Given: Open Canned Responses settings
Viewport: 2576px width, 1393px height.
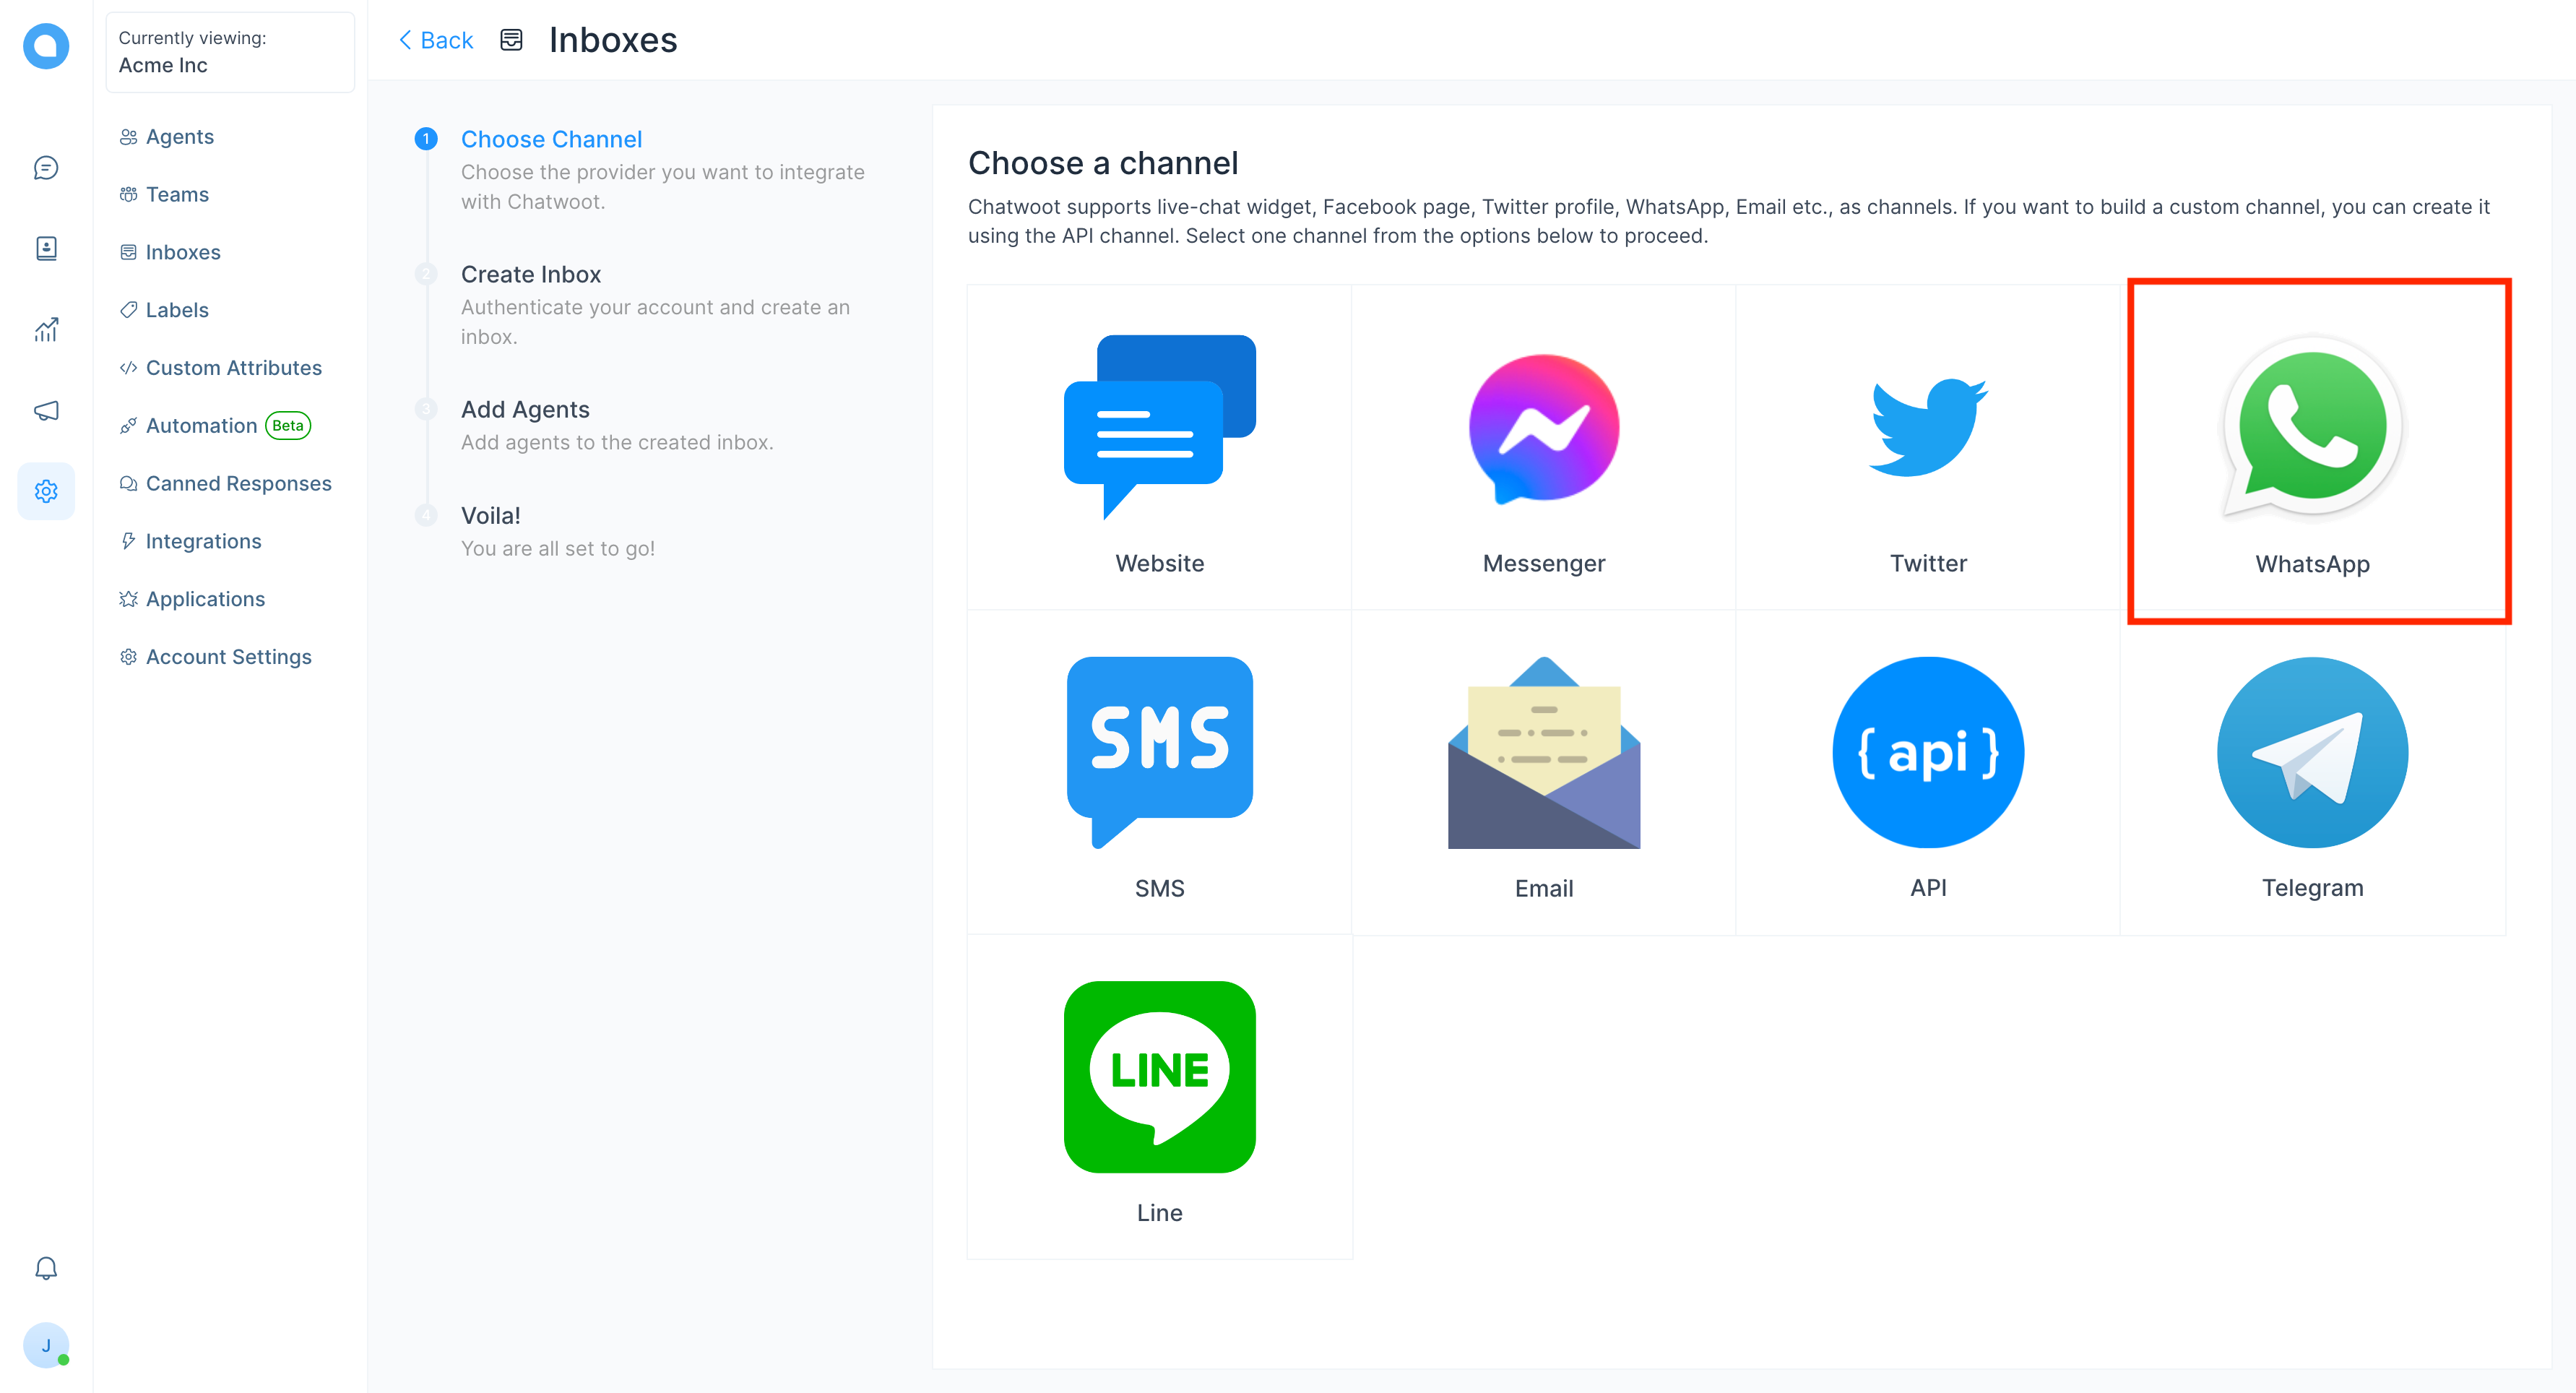Looking at the screenshot, I should pyautogui.click(x=238, y=482).
